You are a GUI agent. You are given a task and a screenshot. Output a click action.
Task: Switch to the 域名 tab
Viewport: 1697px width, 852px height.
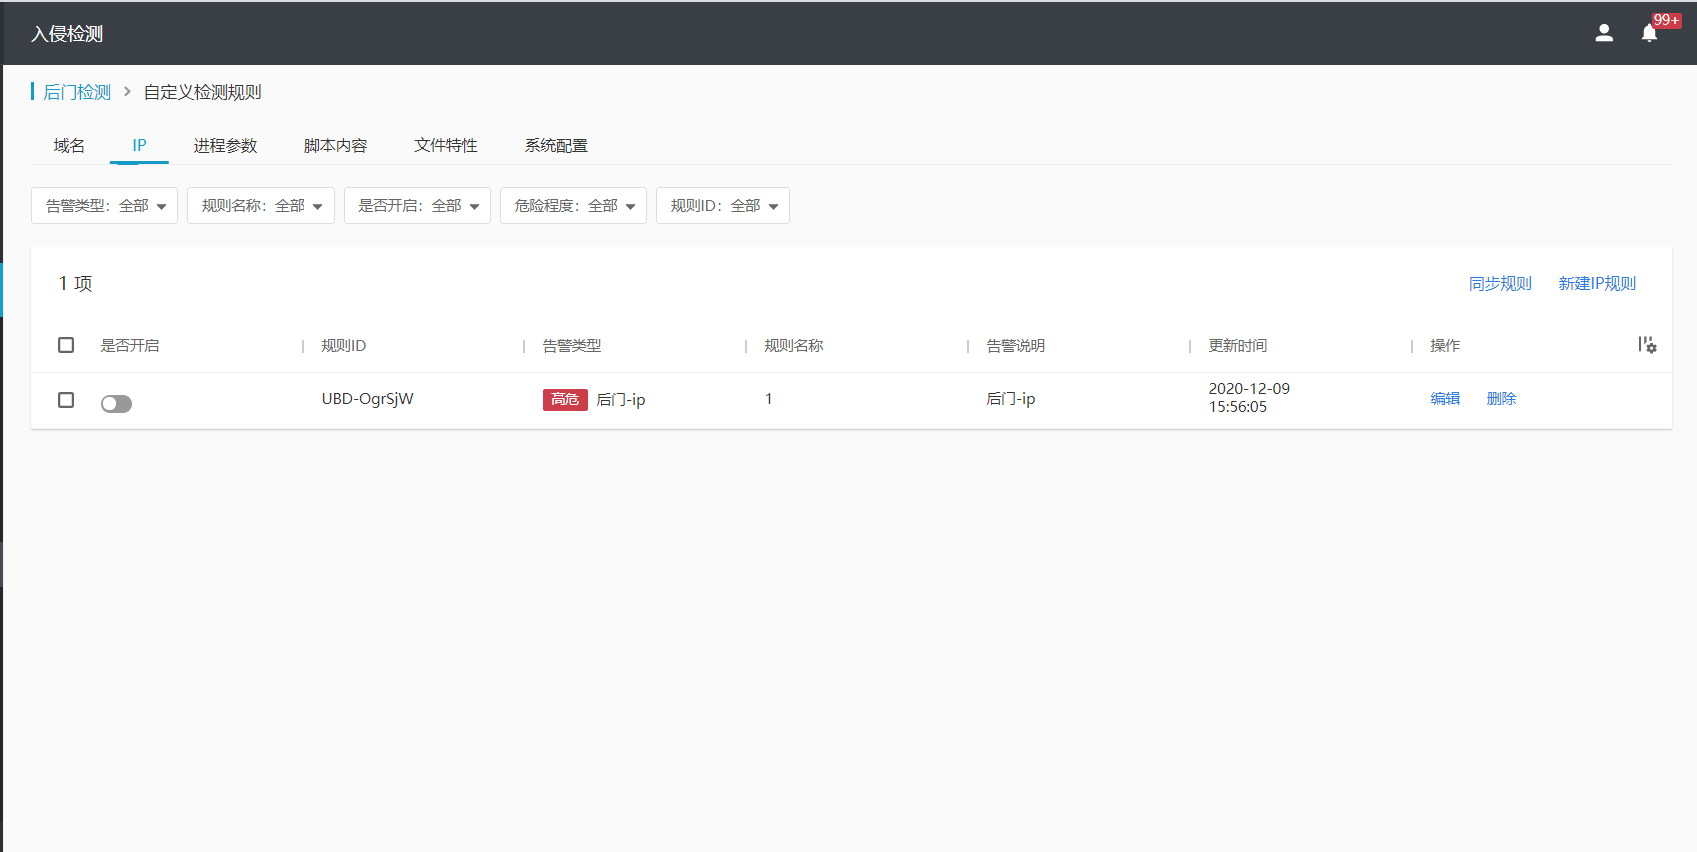coord(69,146)
